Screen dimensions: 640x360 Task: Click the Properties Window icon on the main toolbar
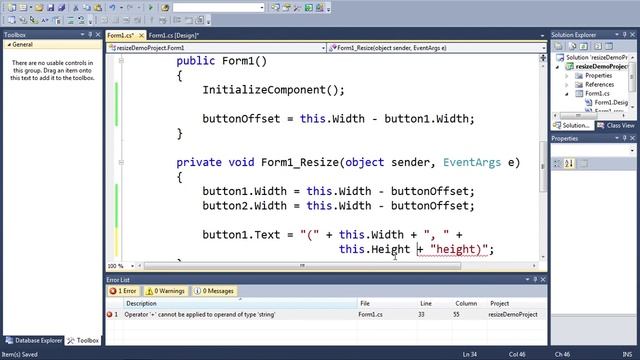[x=287, y=7]
